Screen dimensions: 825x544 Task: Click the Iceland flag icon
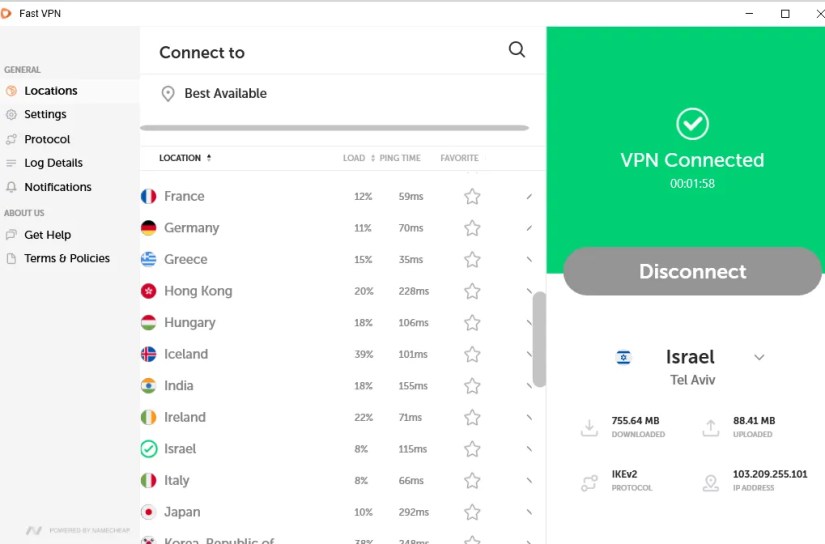(149, 354)
